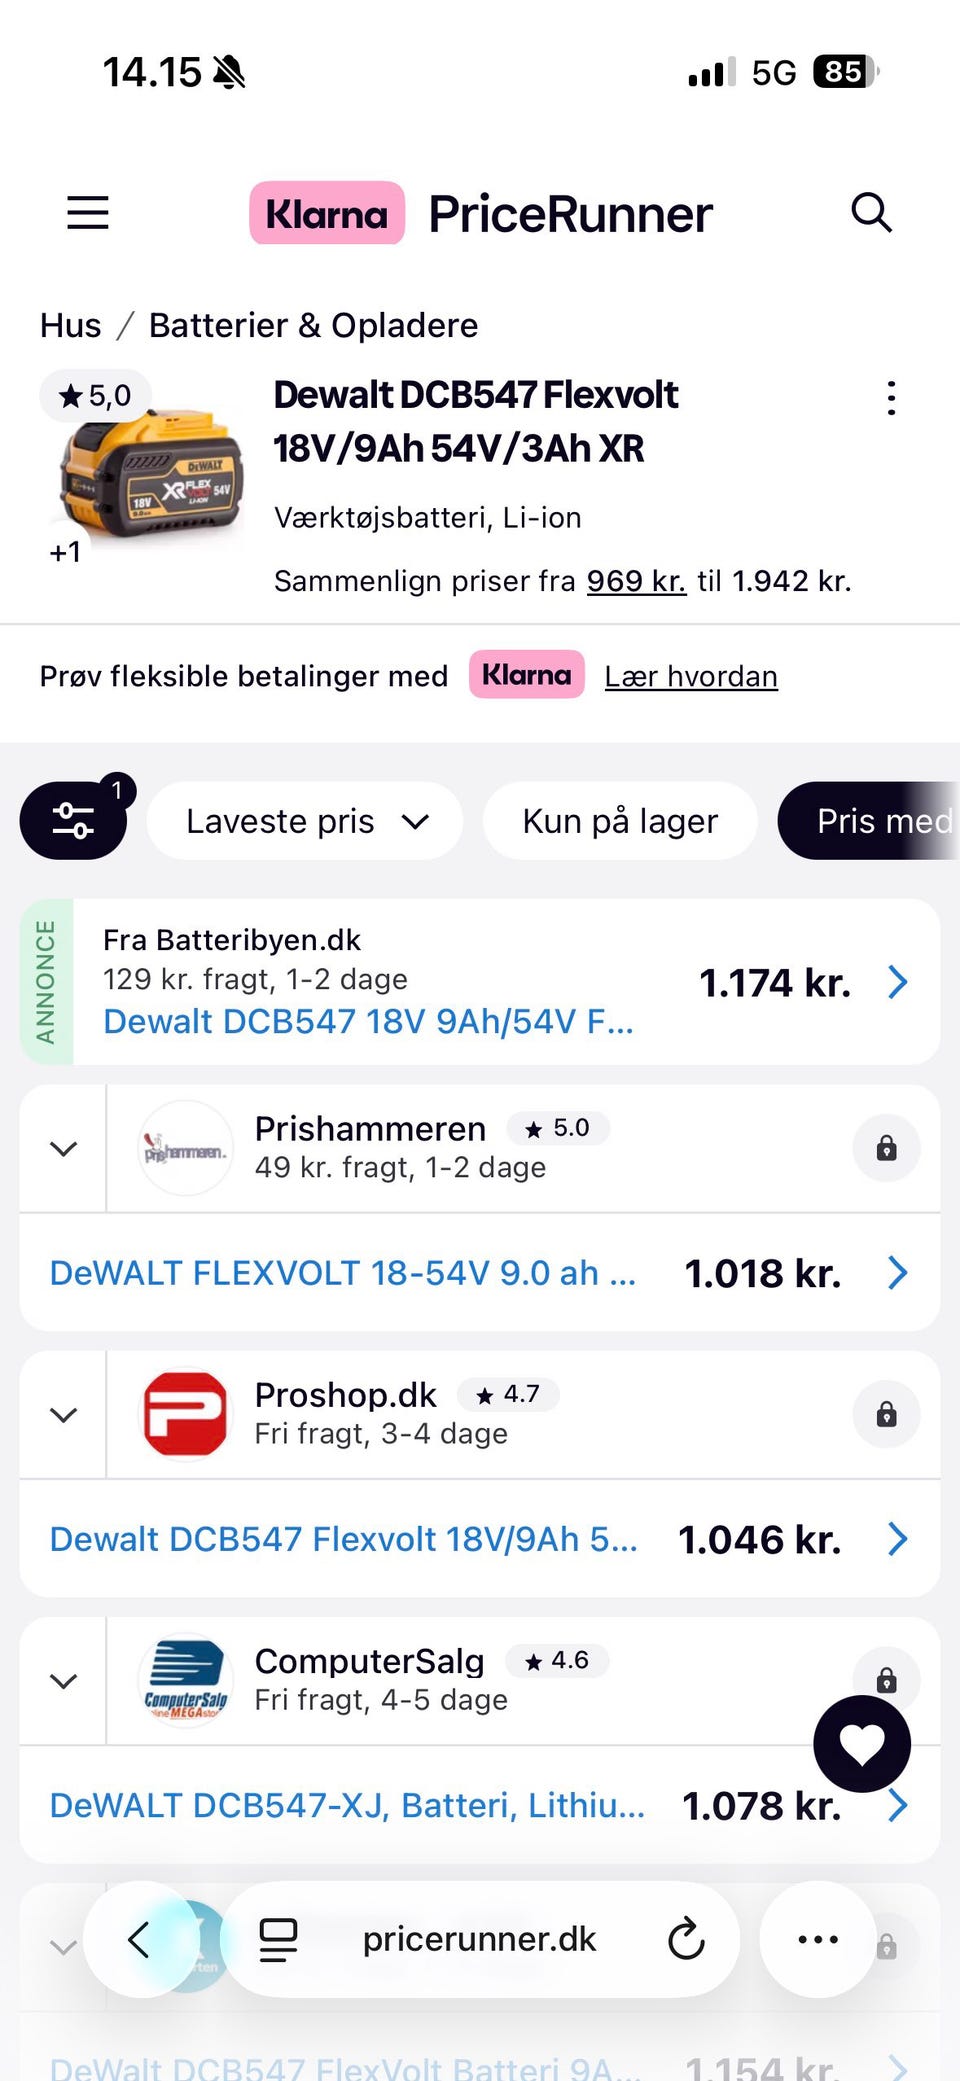This screenshot has width=960, height=2081.
Task: Click the Lær hvordan link
Action: [691, 677]
